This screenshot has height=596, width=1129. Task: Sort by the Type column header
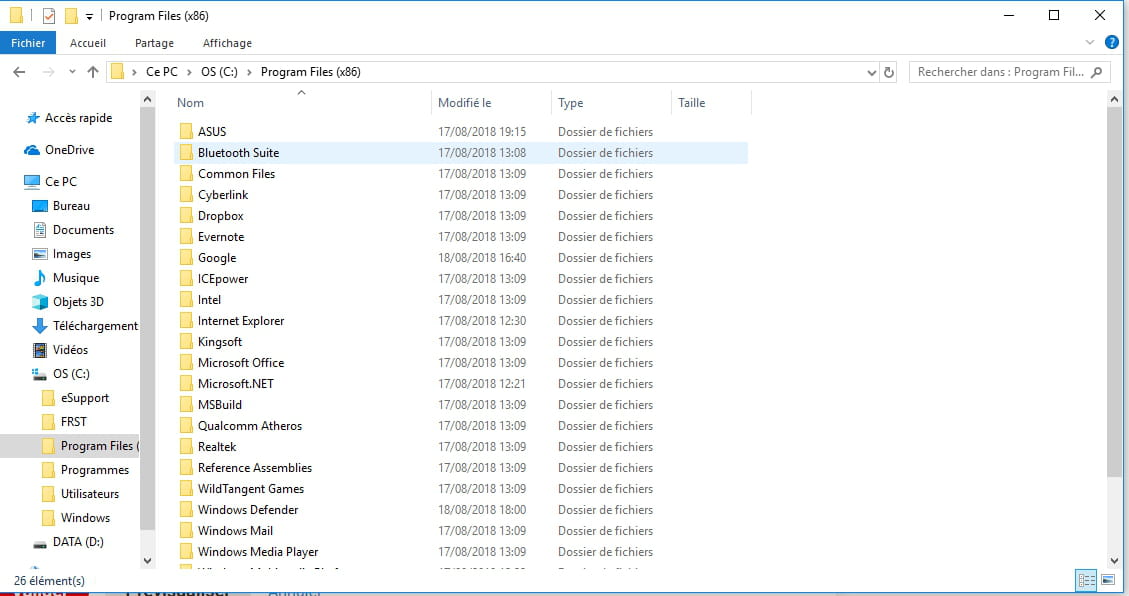611,103
